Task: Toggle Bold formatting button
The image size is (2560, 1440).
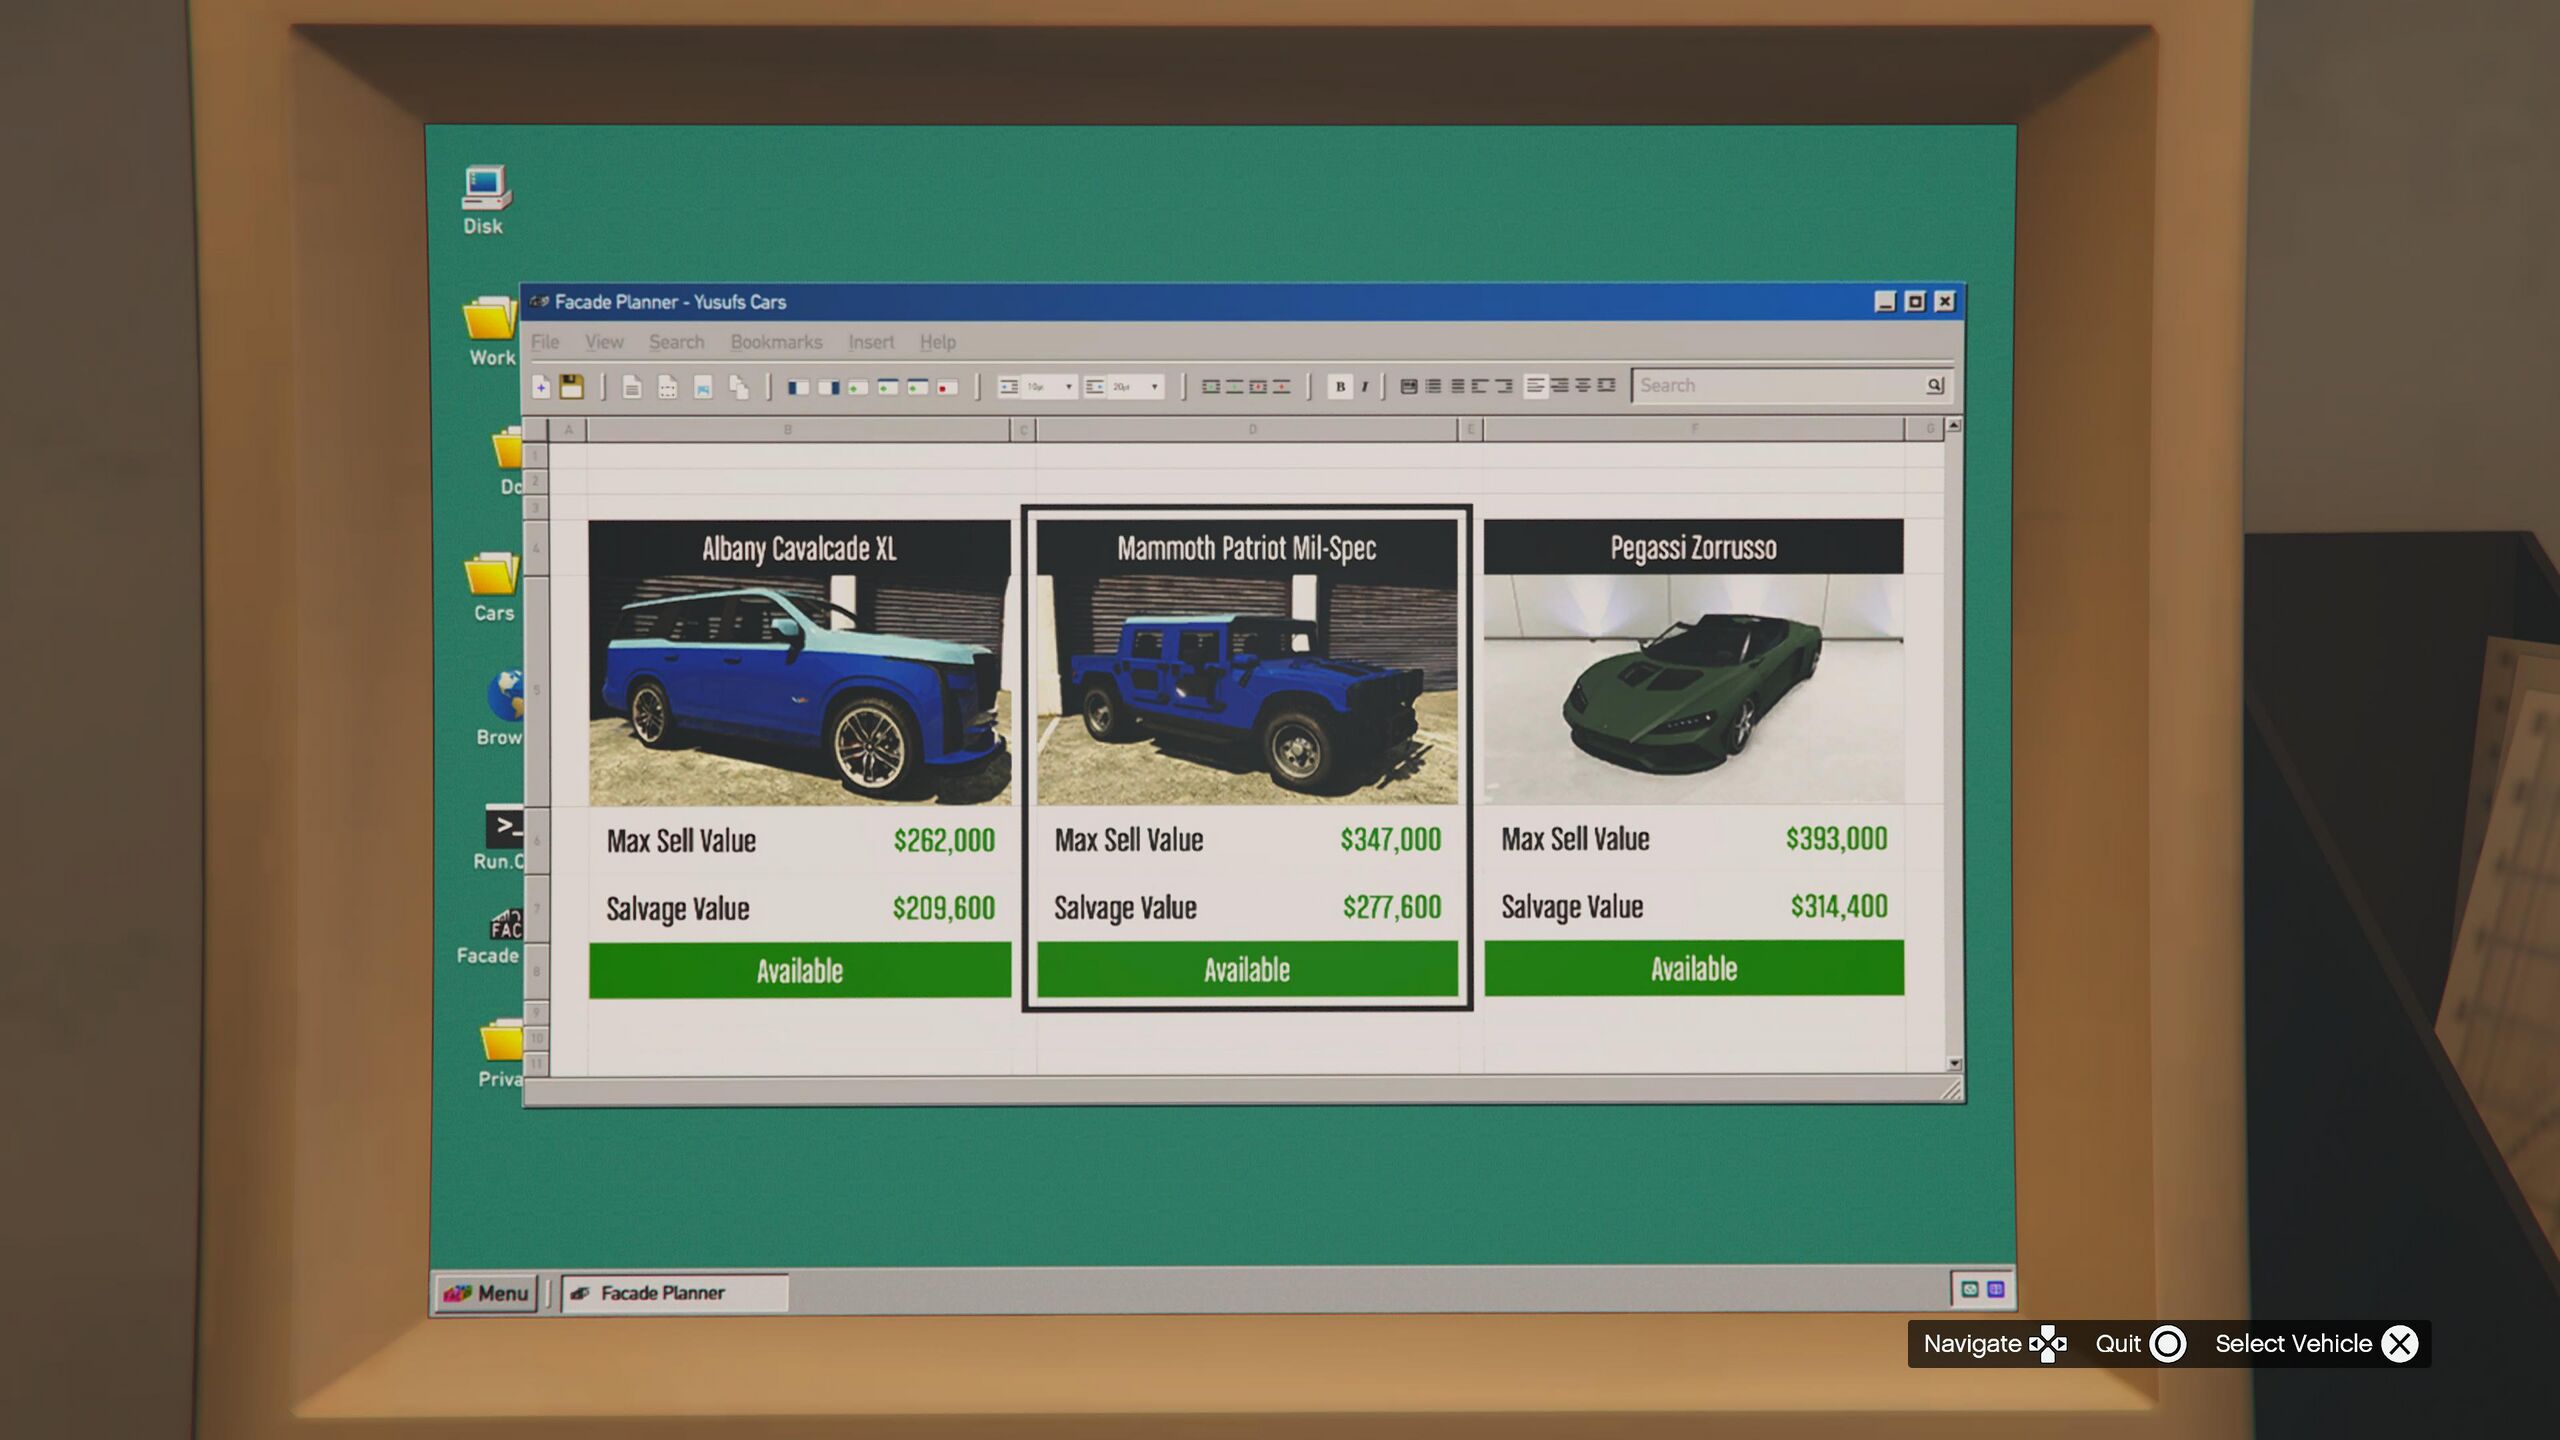Action: [1340, 387]
